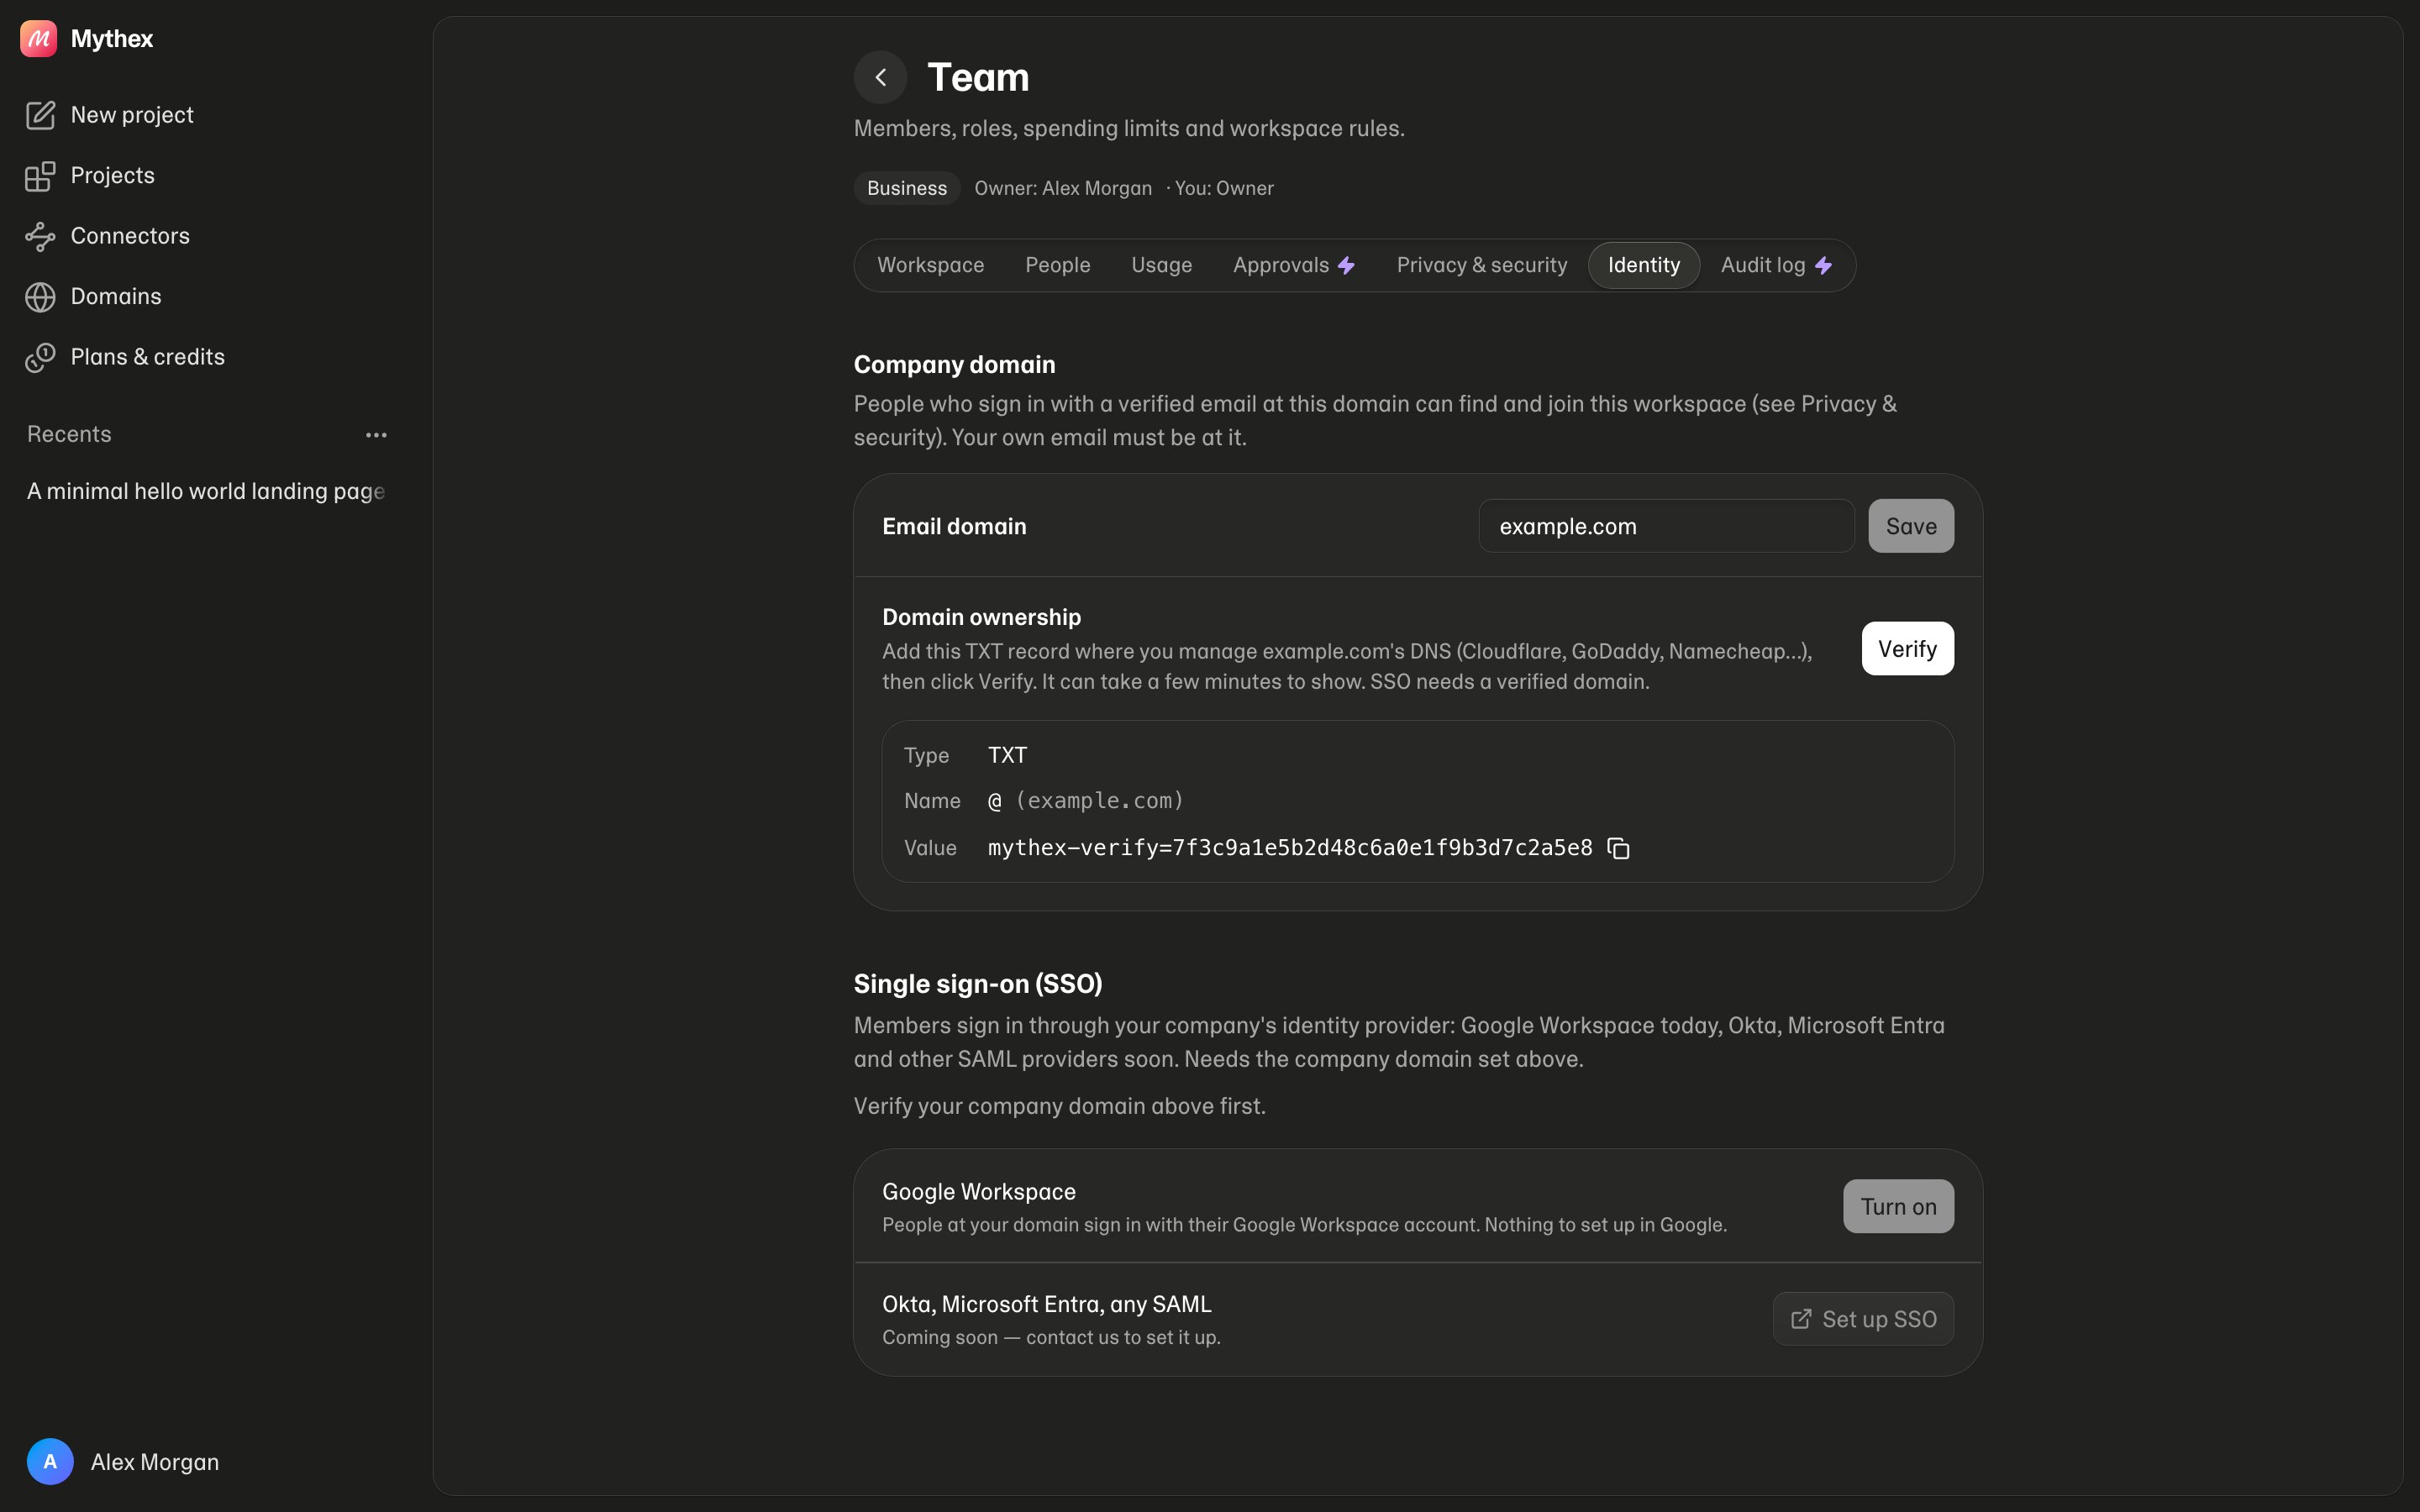Screen dimensions: 2420x1512
Task: Click the Plans & credits label
Action: [148, 357]
